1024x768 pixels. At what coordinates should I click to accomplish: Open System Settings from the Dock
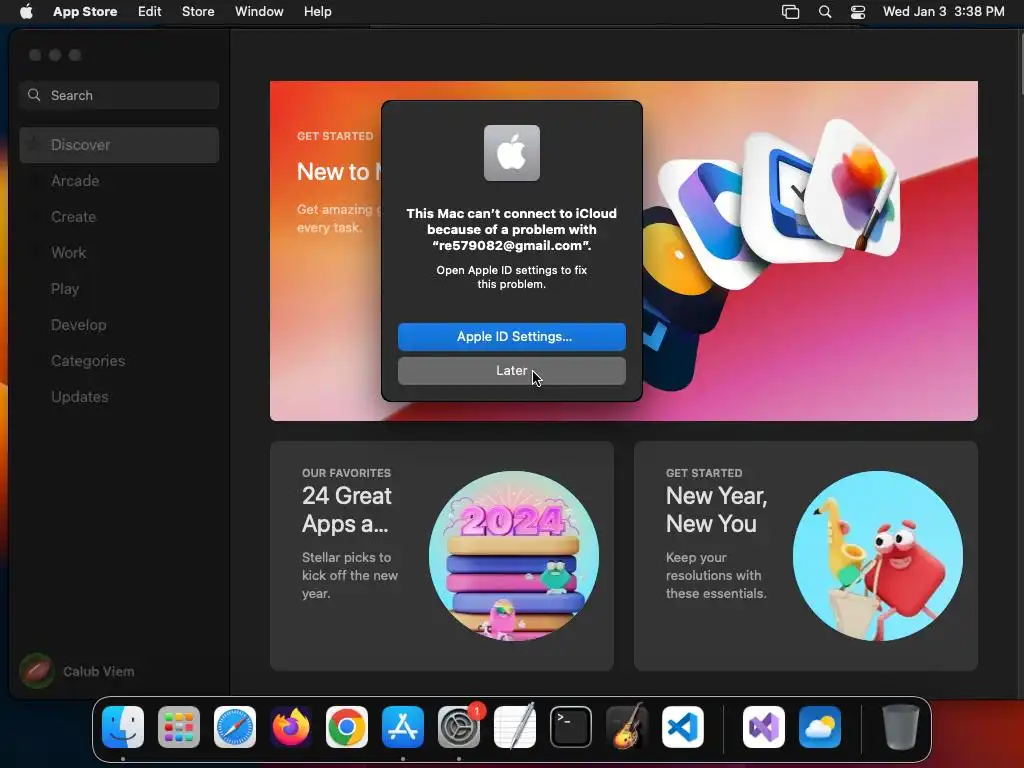459,727
